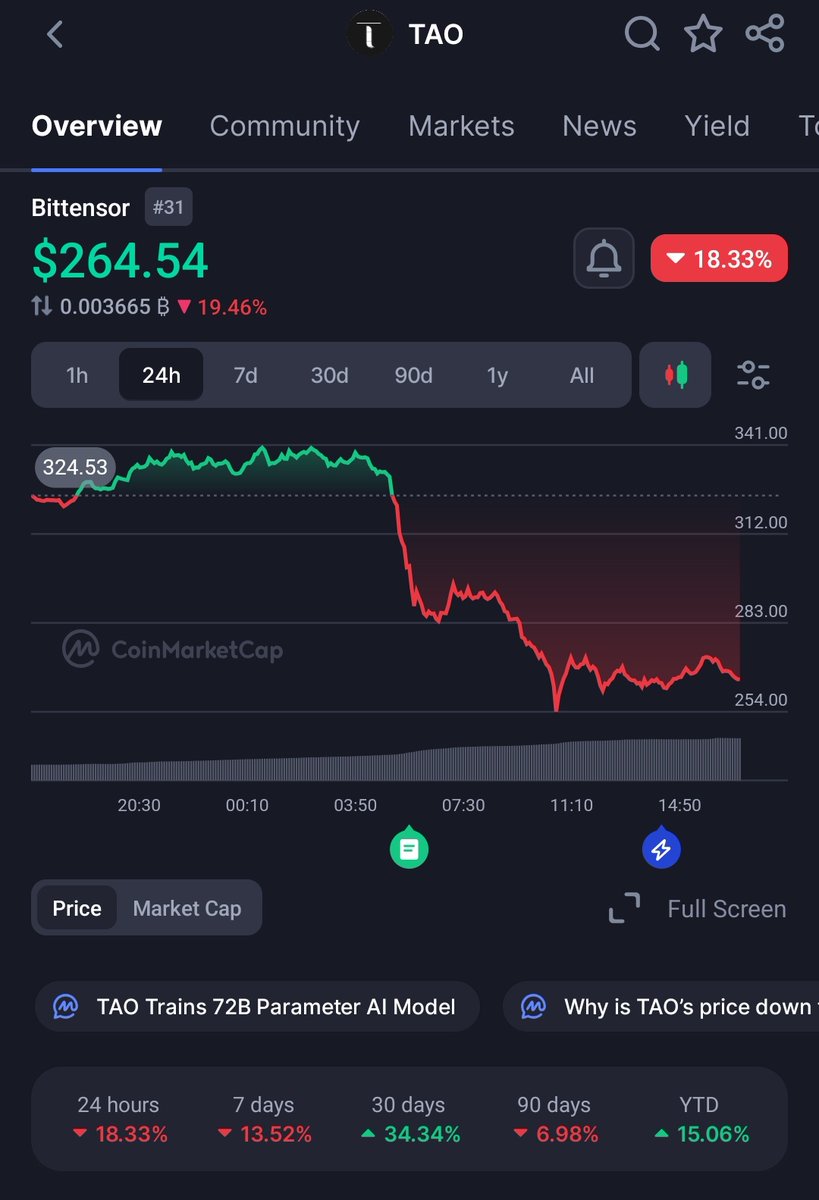Switch to the Markets tab

(461, 126)
